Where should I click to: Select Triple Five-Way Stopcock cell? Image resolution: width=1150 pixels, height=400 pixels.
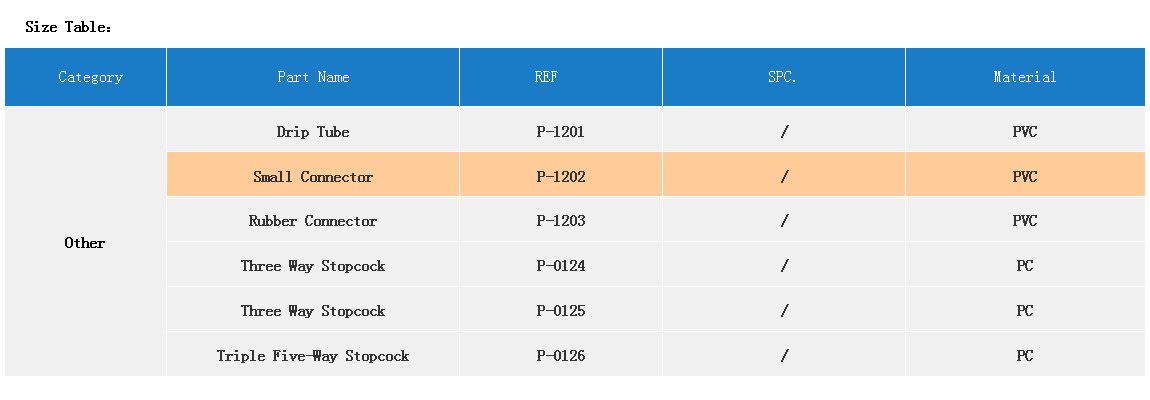[x=313, y=356]
